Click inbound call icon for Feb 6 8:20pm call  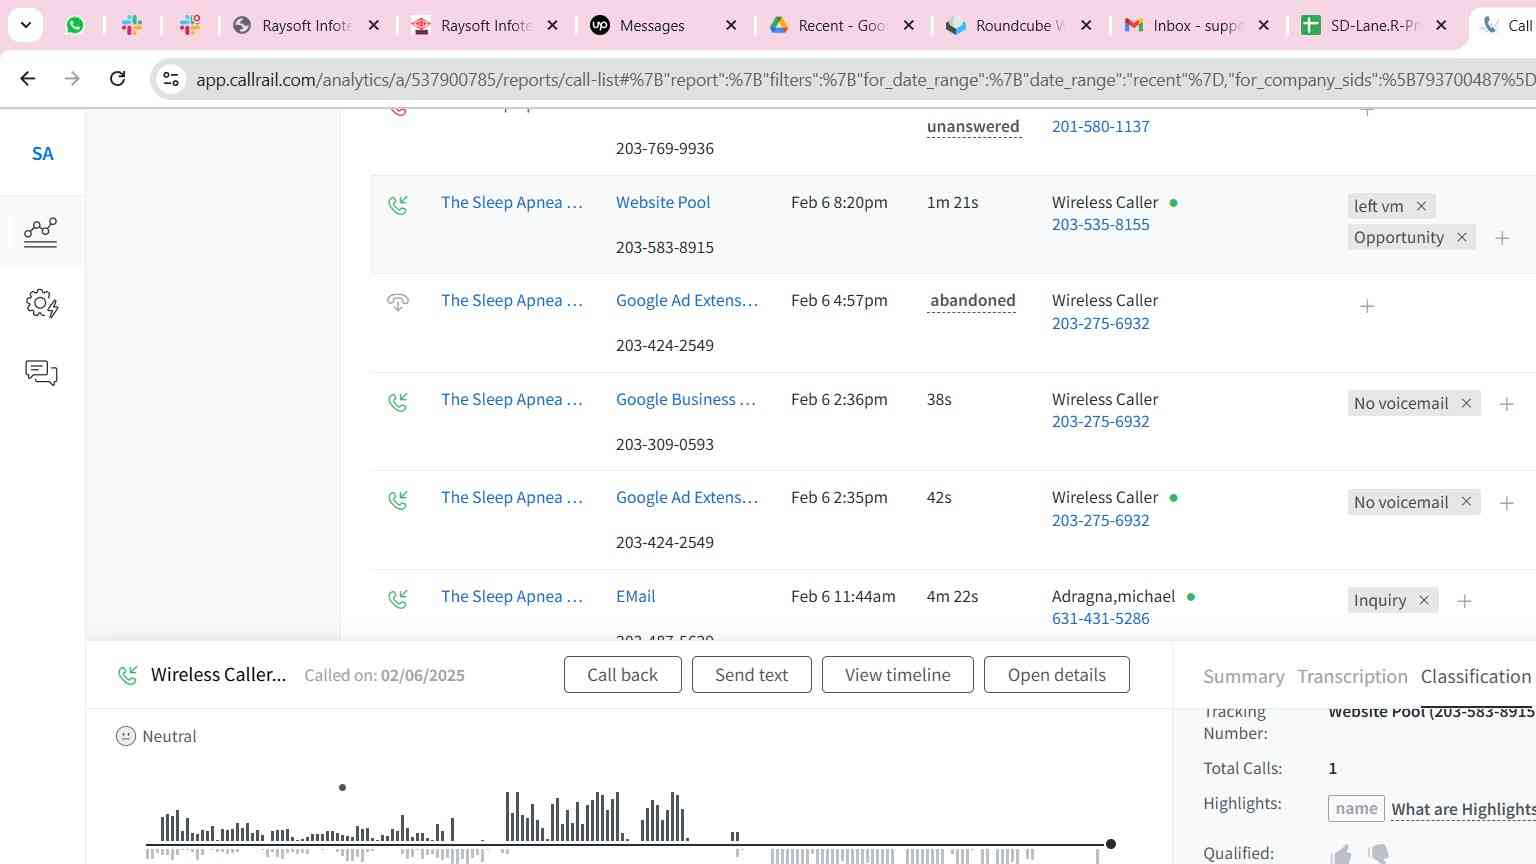pyautogui.click(x=398, y=205)
